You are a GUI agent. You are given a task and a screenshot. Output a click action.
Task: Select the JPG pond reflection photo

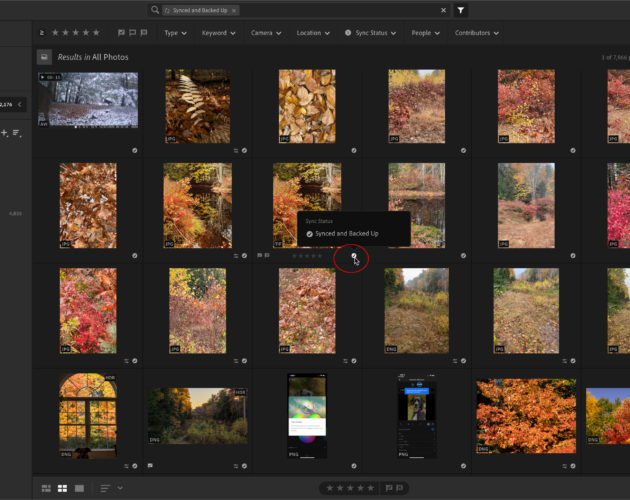click(x=198, y=205)
